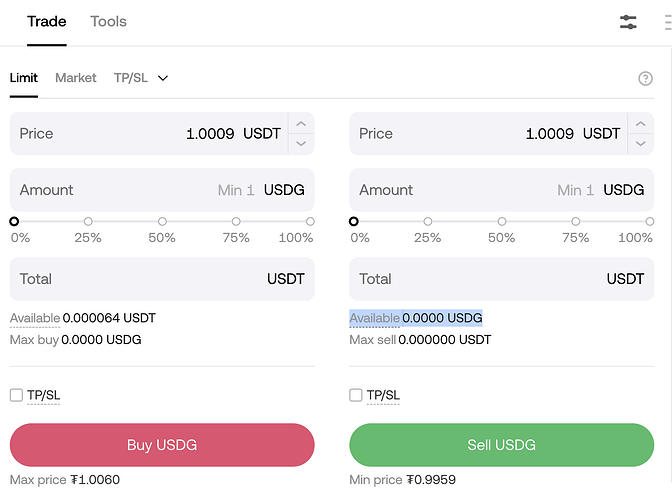This screenshot has height=500, width=672.
Task: Open the trade settings sliders icon
Action: (628, 22)
